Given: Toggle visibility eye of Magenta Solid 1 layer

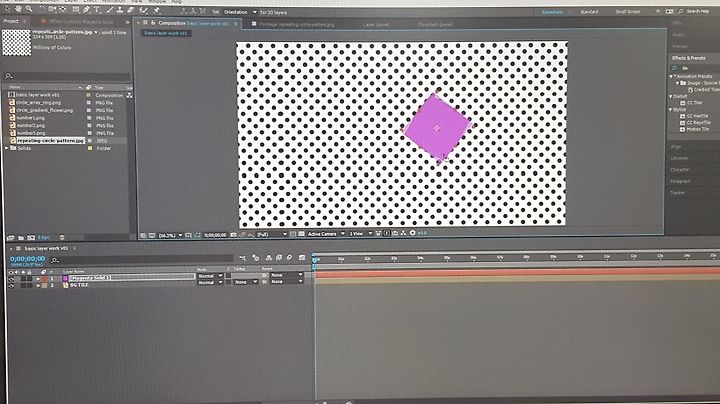Looking at the screenshot, I should click(x=11, y=279).
